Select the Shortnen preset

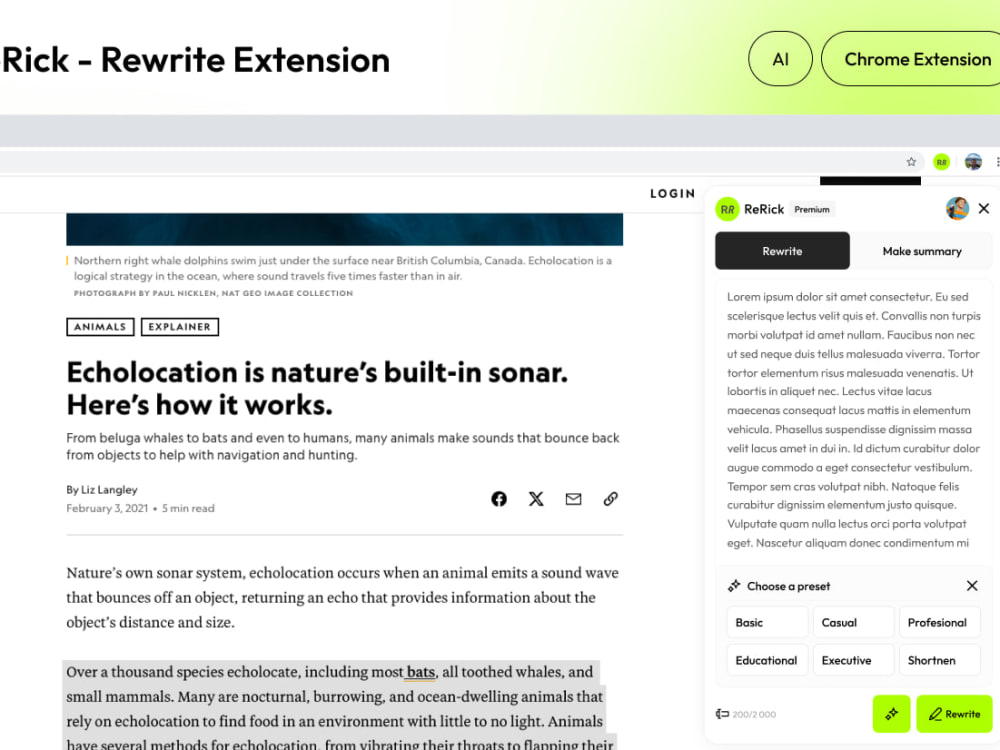(x=939, y=660)
